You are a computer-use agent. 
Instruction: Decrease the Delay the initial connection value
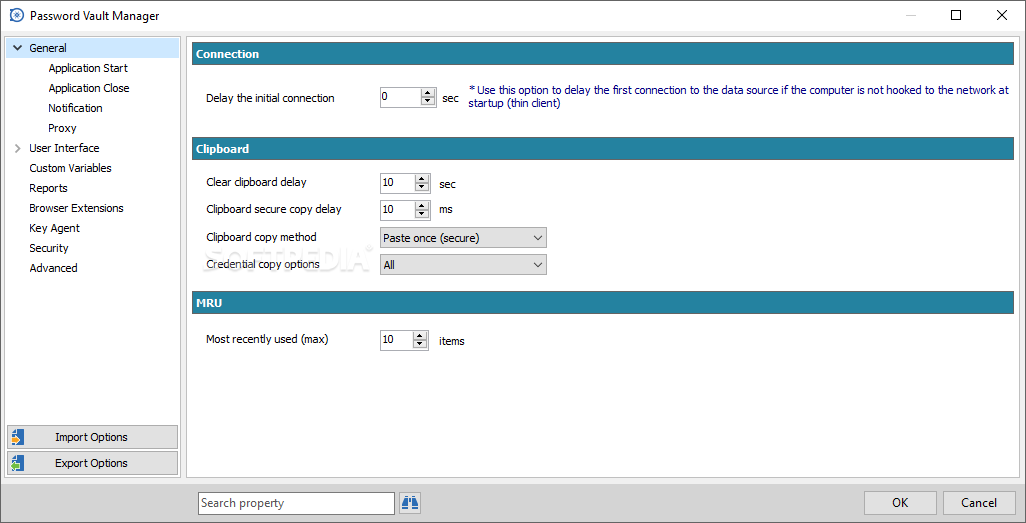point(429,102)
